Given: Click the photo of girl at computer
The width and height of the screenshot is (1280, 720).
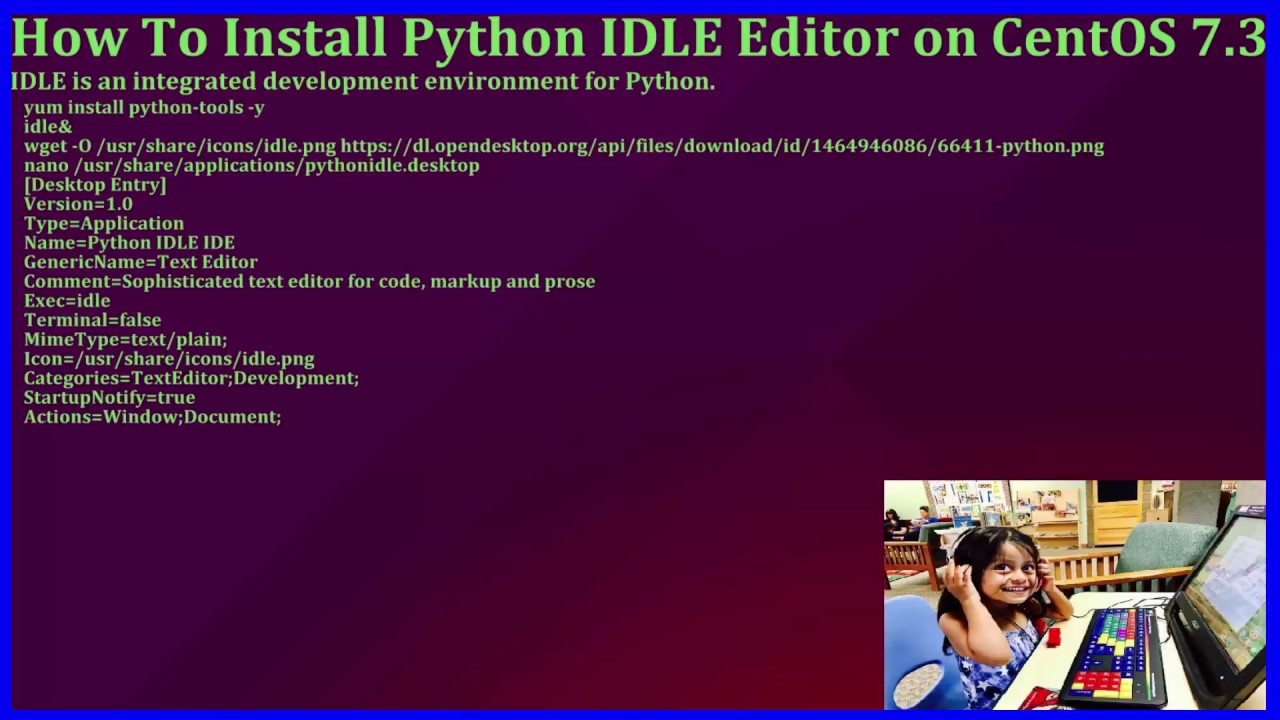Looking at the screenshot, I should tap(1075, 595).
